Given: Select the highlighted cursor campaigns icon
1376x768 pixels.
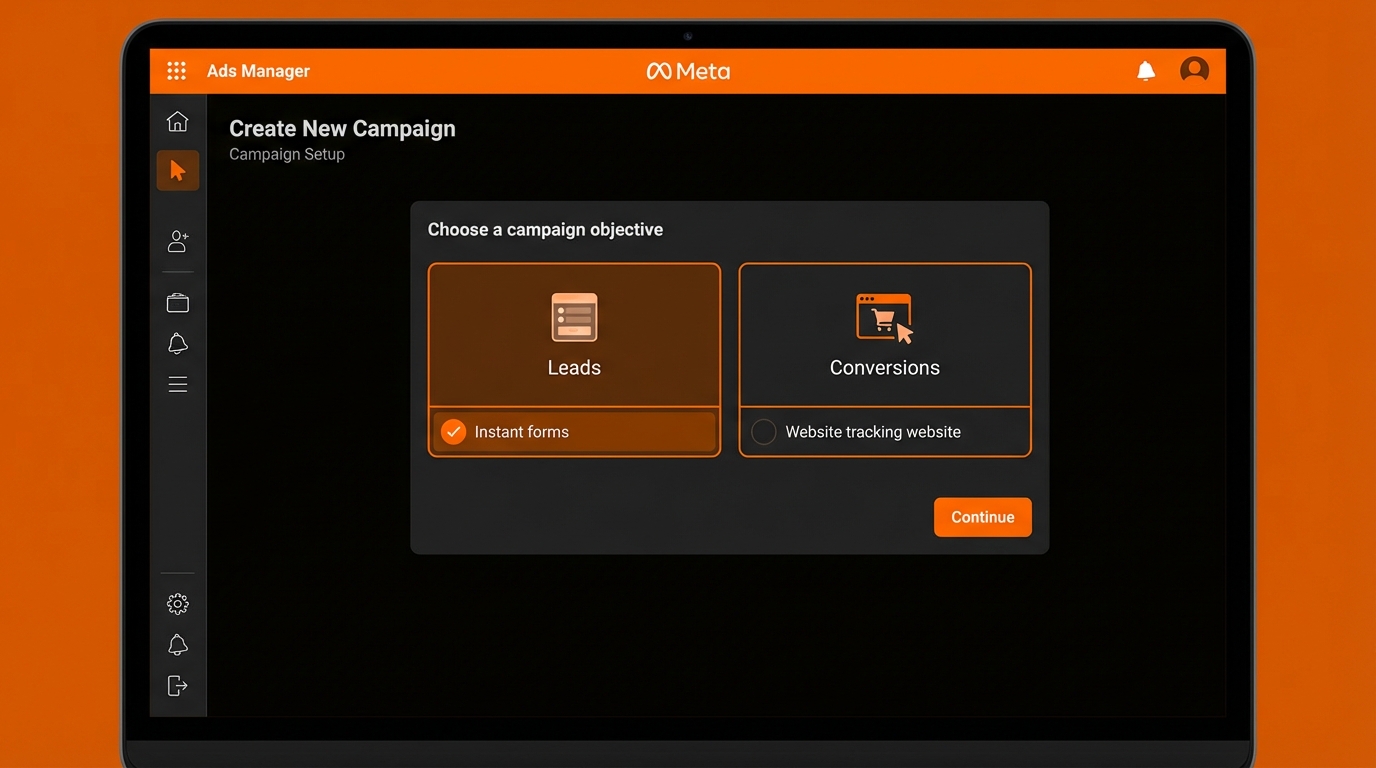Looking at the screenshot, I should tap(178, 171).
